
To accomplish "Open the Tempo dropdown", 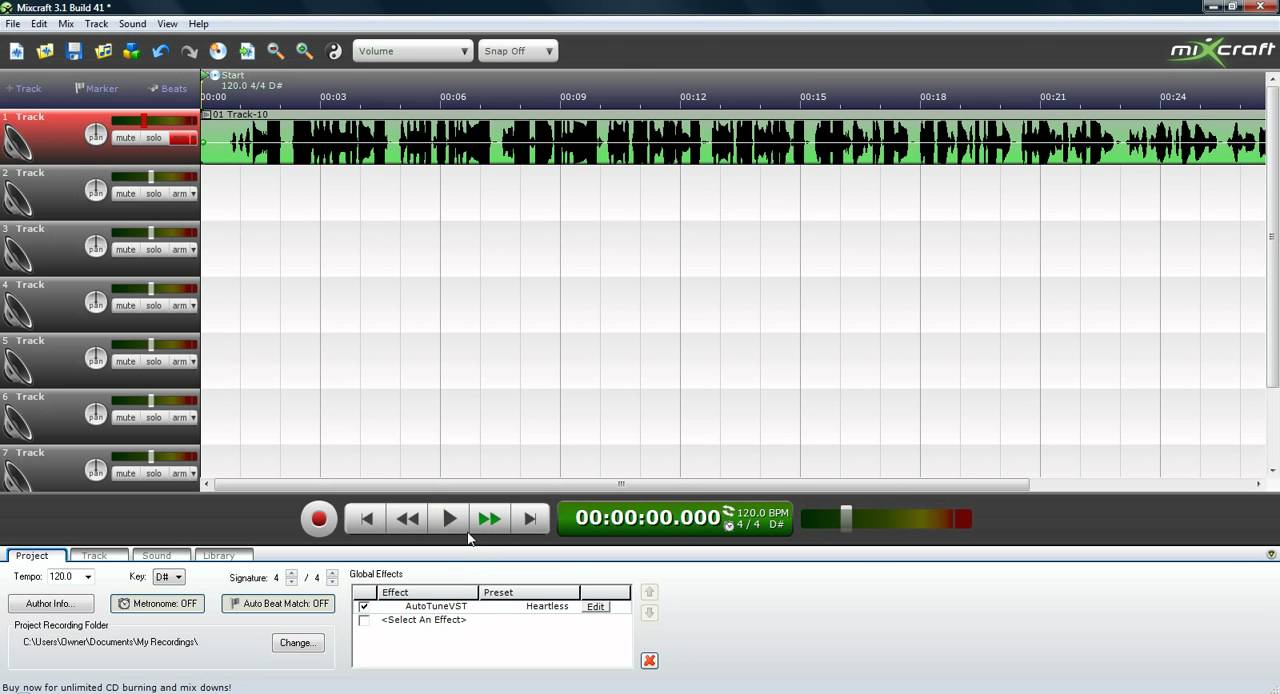I will coord(88,577).
